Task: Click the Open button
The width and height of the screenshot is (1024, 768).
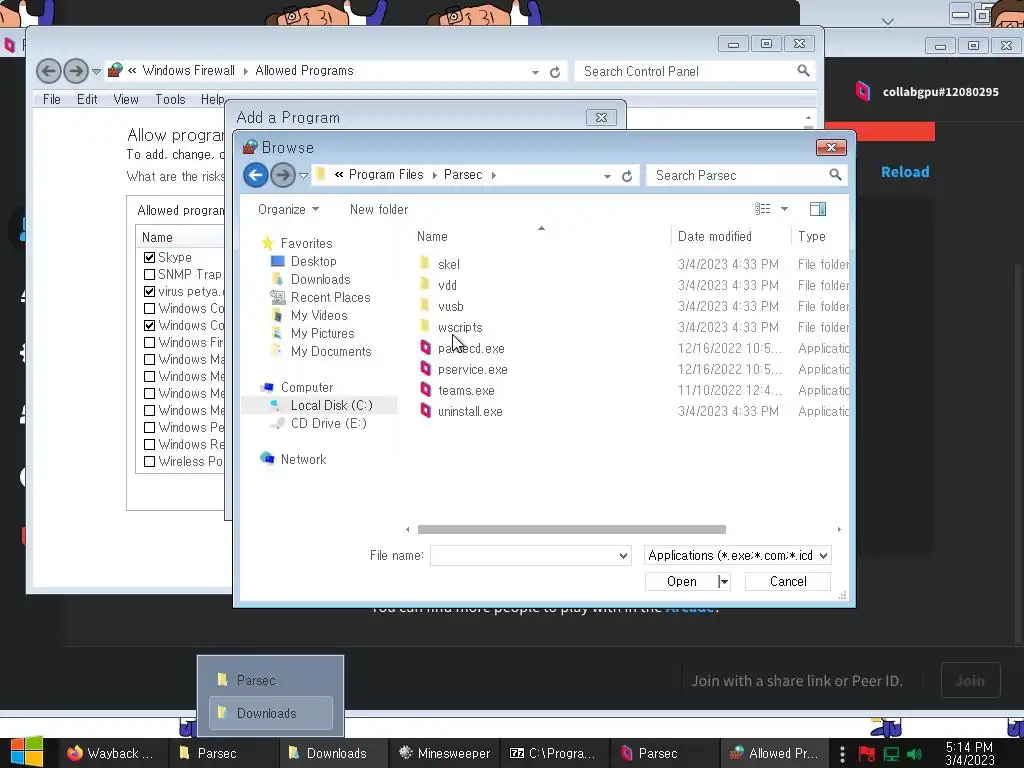Action: 682,581
